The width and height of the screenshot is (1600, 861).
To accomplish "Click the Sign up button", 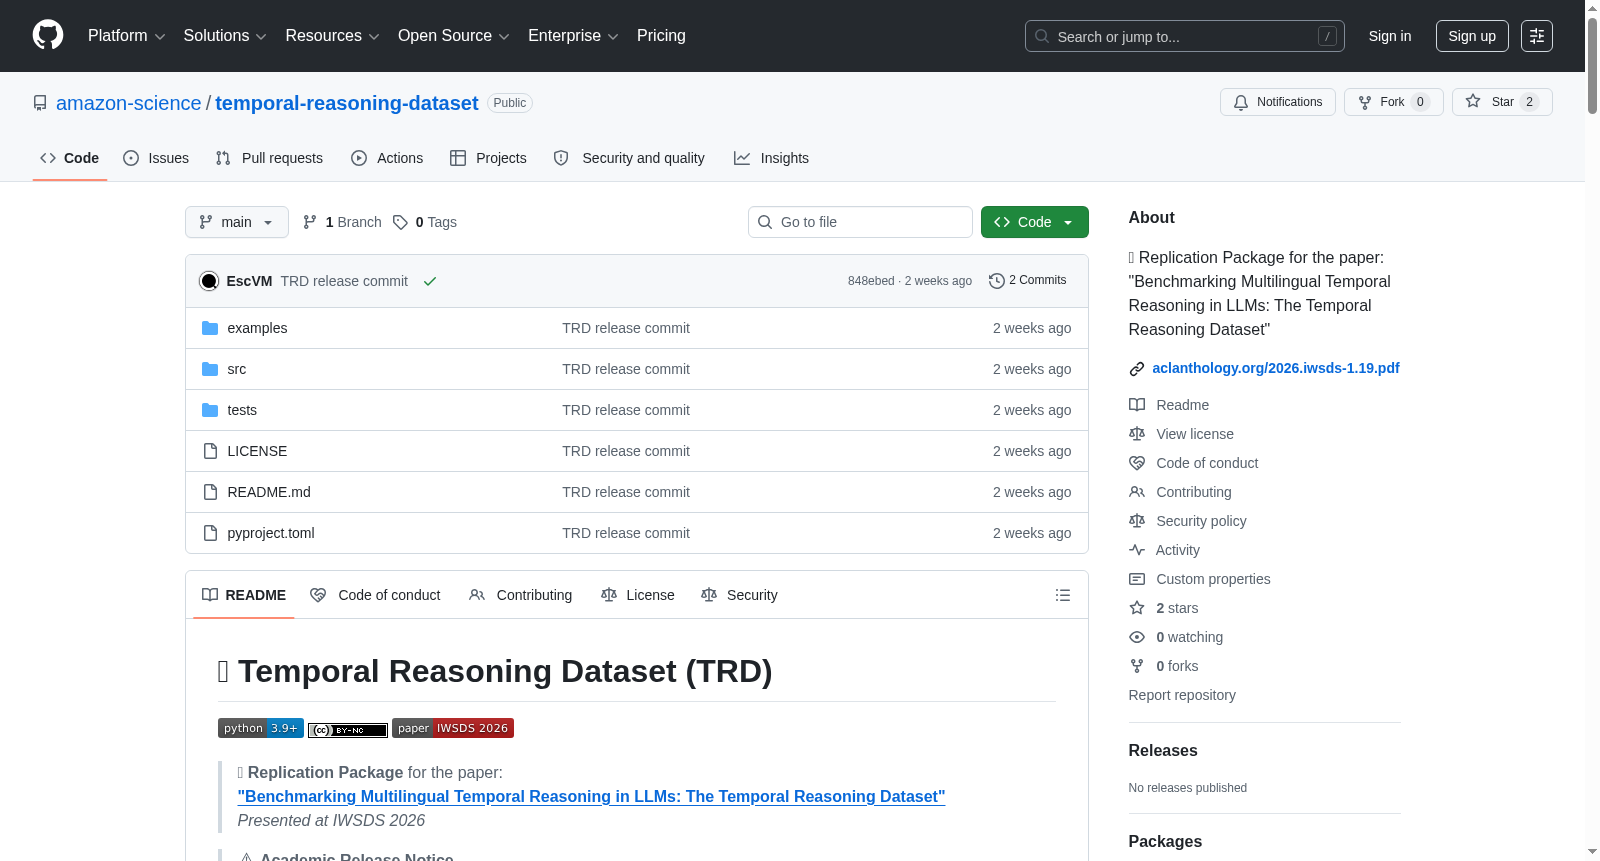I will 1472,36.
